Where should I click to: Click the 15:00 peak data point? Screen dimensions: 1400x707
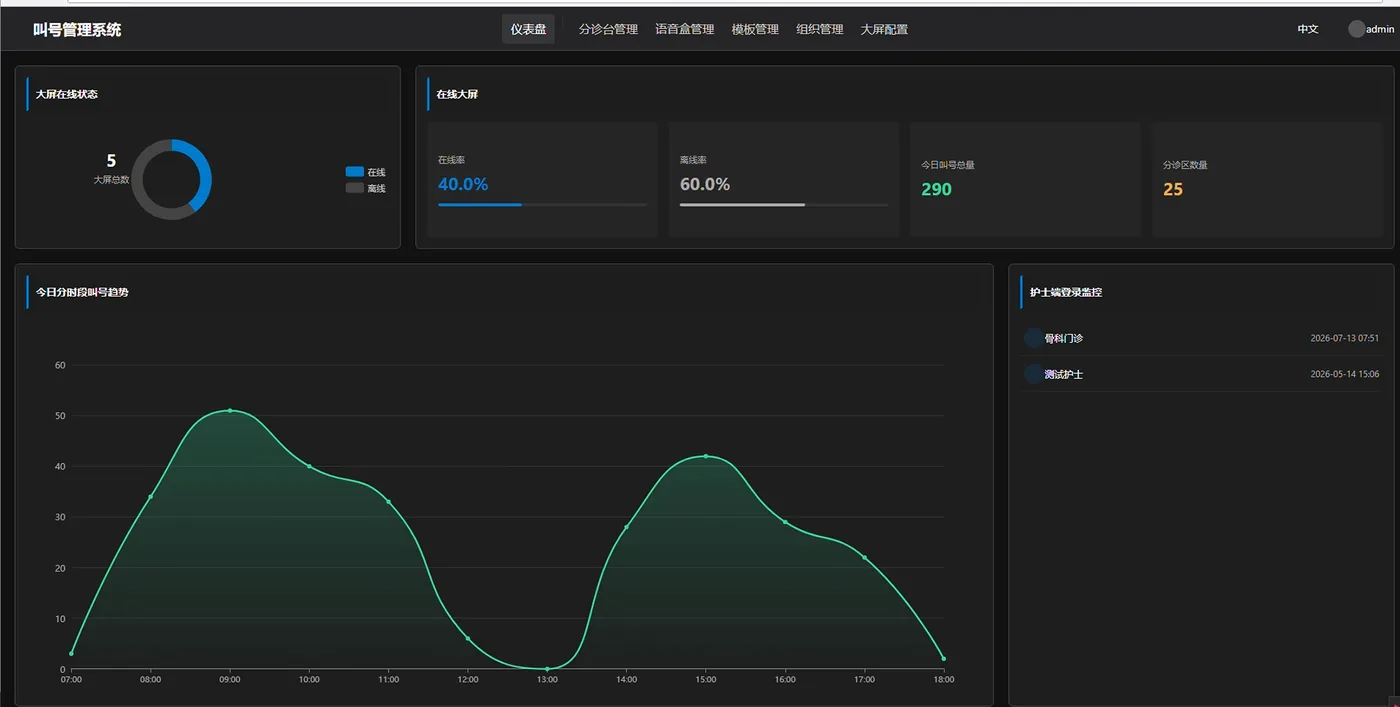click(706, 456)
